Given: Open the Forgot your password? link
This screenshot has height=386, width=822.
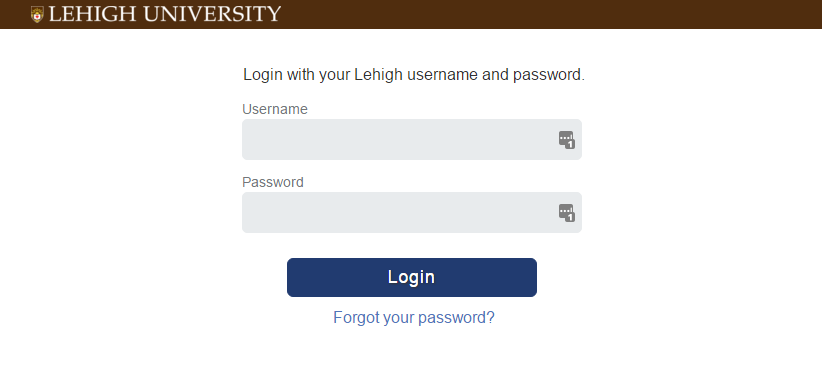Looking at the screenshot, I should click(414, 318).
